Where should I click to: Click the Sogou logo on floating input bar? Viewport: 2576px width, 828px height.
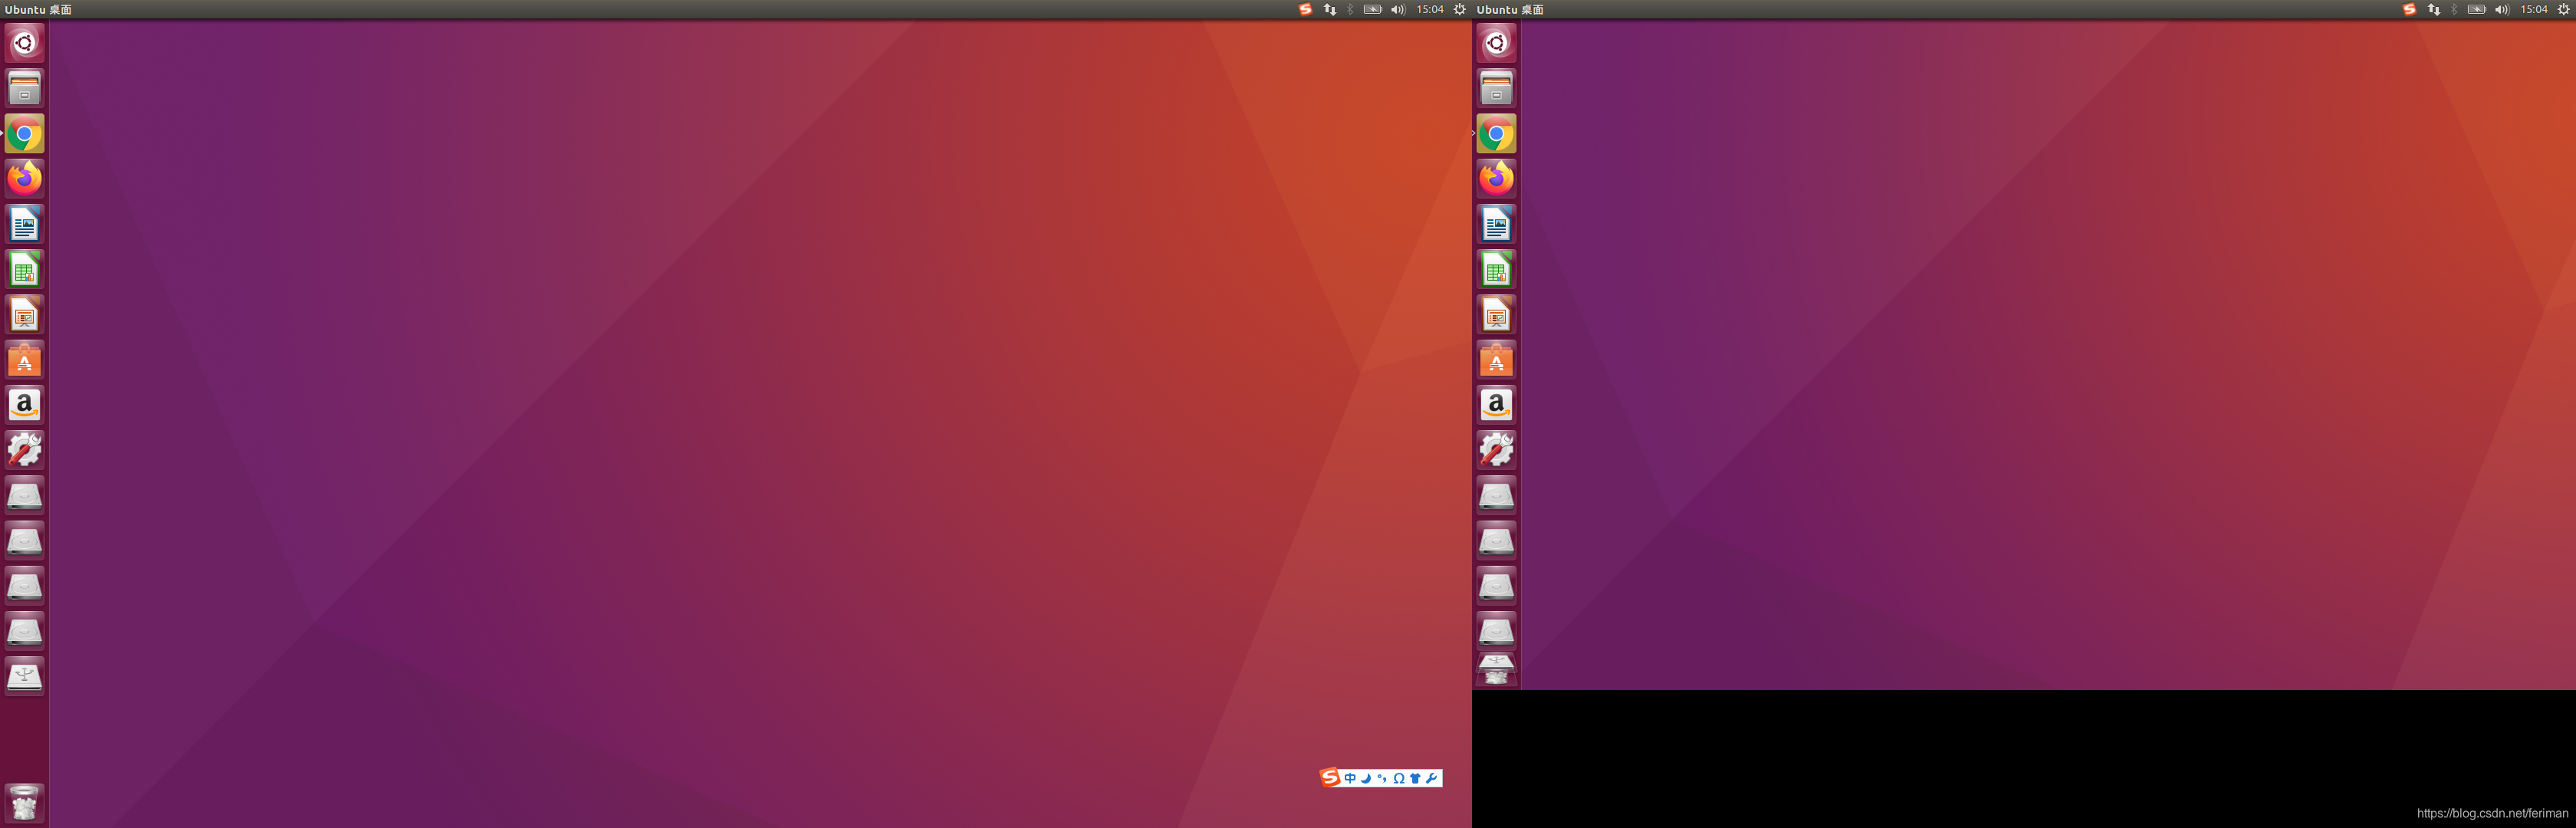tap(1330, 778)
